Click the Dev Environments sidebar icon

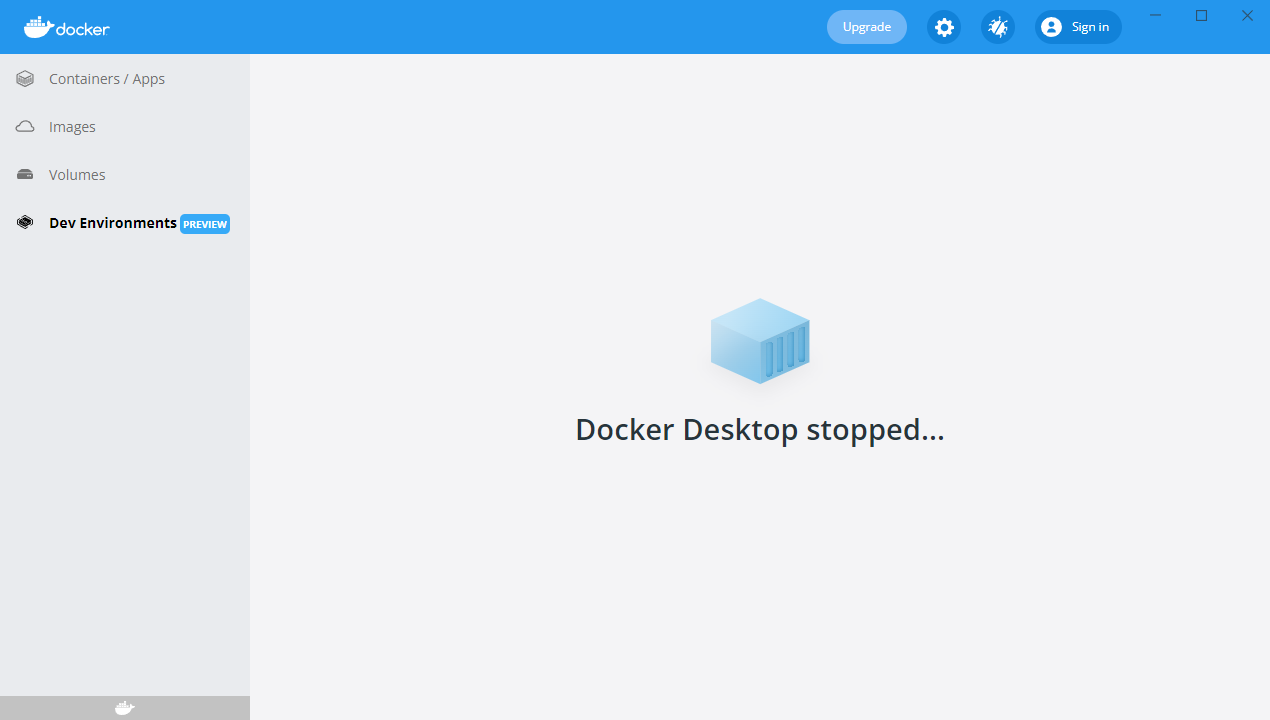coord(25,223)
